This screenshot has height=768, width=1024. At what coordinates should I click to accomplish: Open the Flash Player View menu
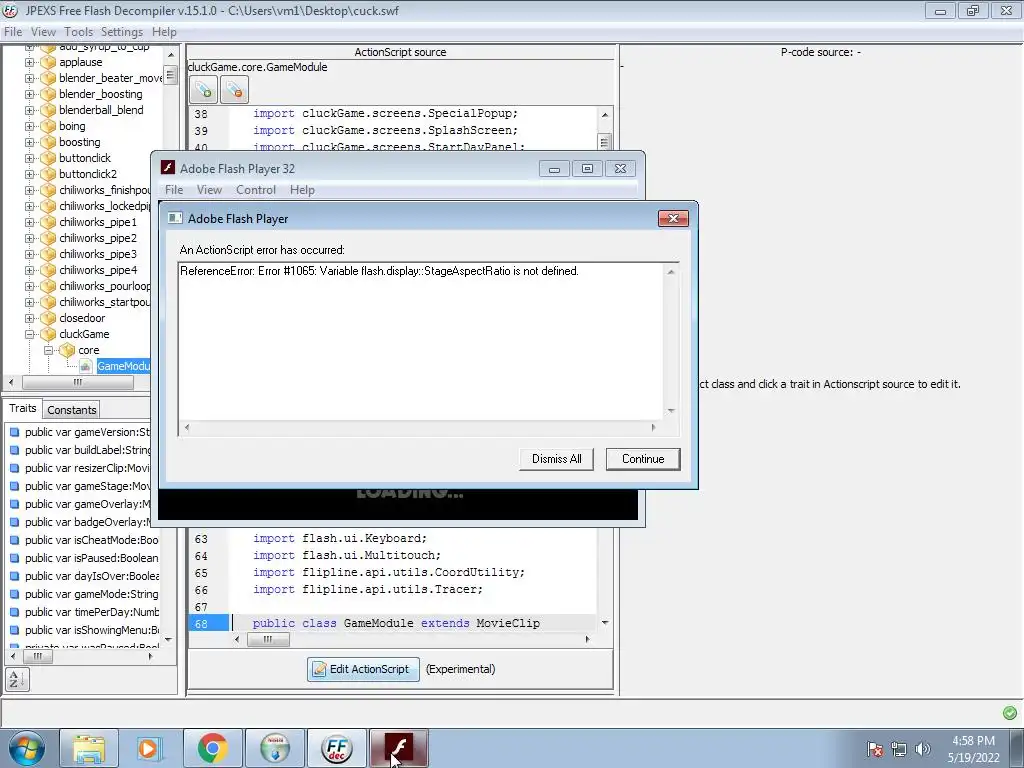click(209, 190)
